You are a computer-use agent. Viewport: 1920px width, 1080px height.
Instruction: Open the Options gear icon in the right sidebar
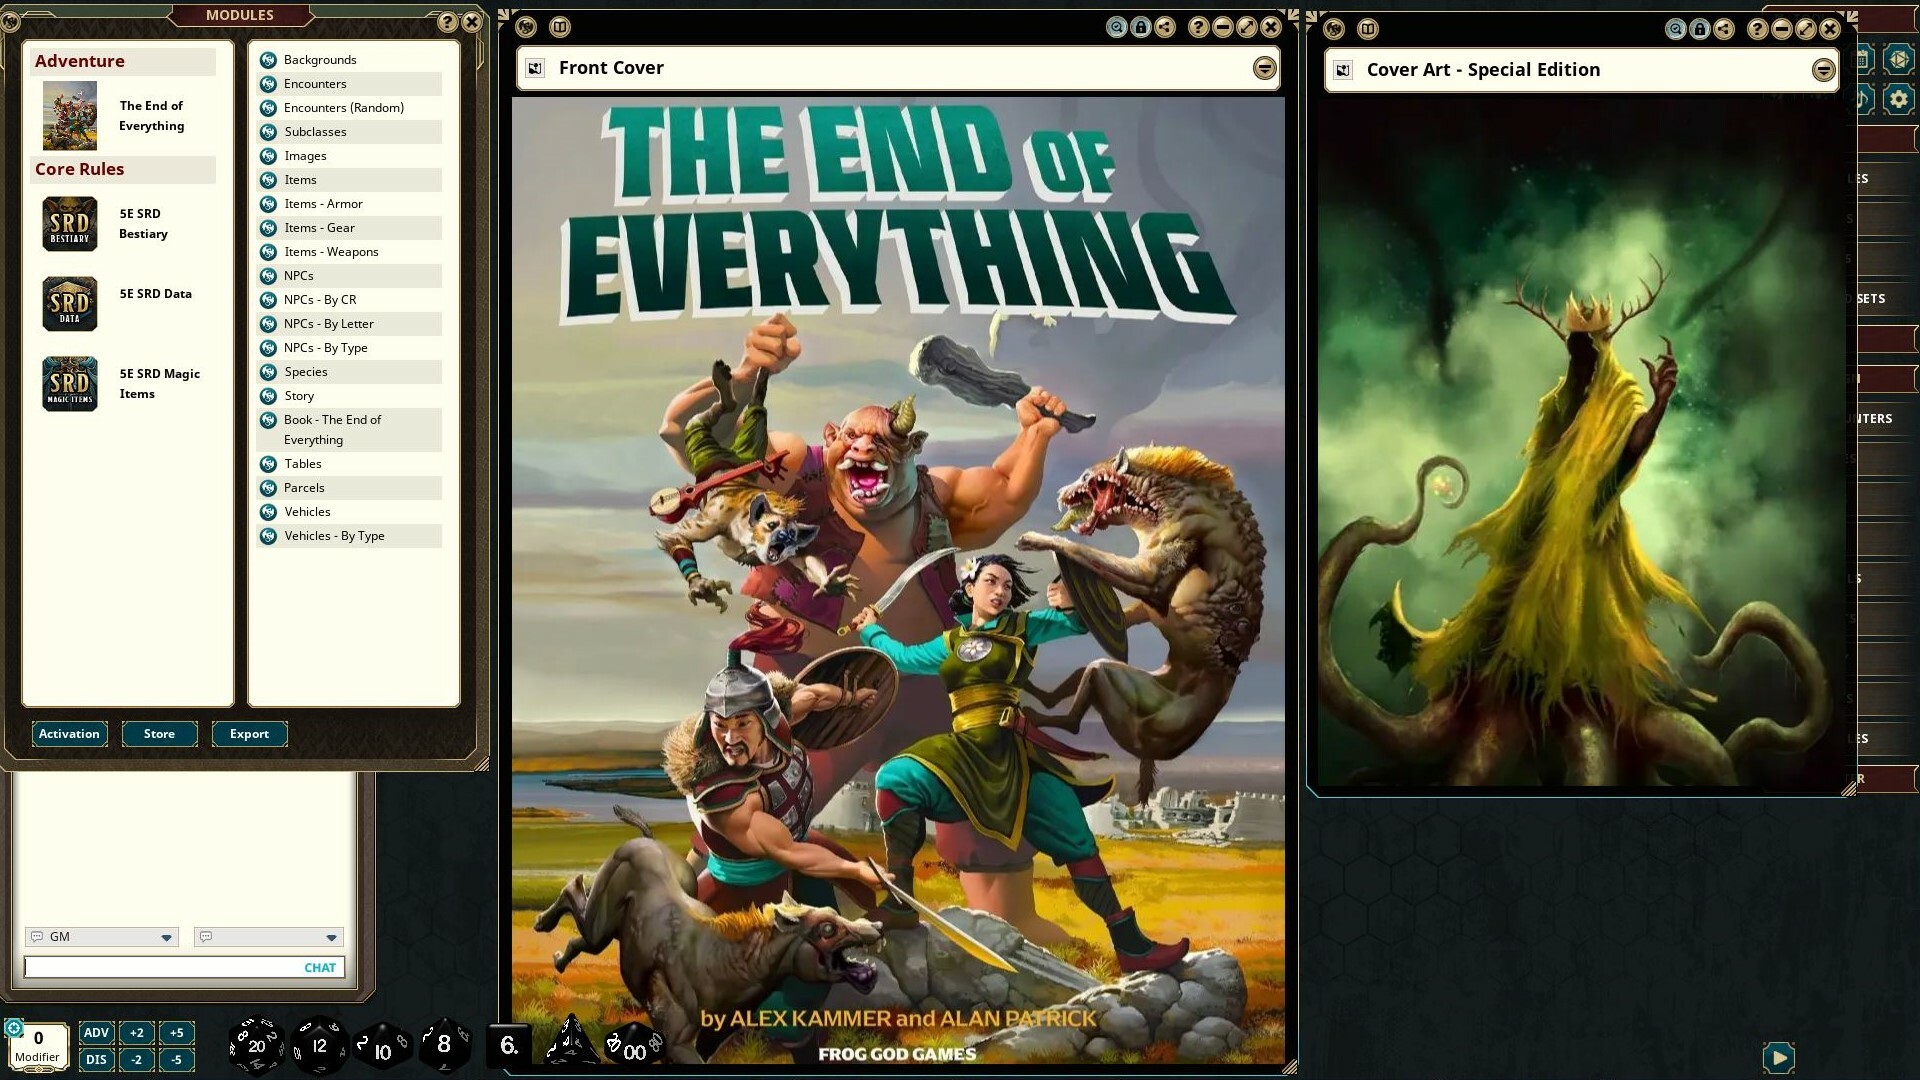point(1898,99)
